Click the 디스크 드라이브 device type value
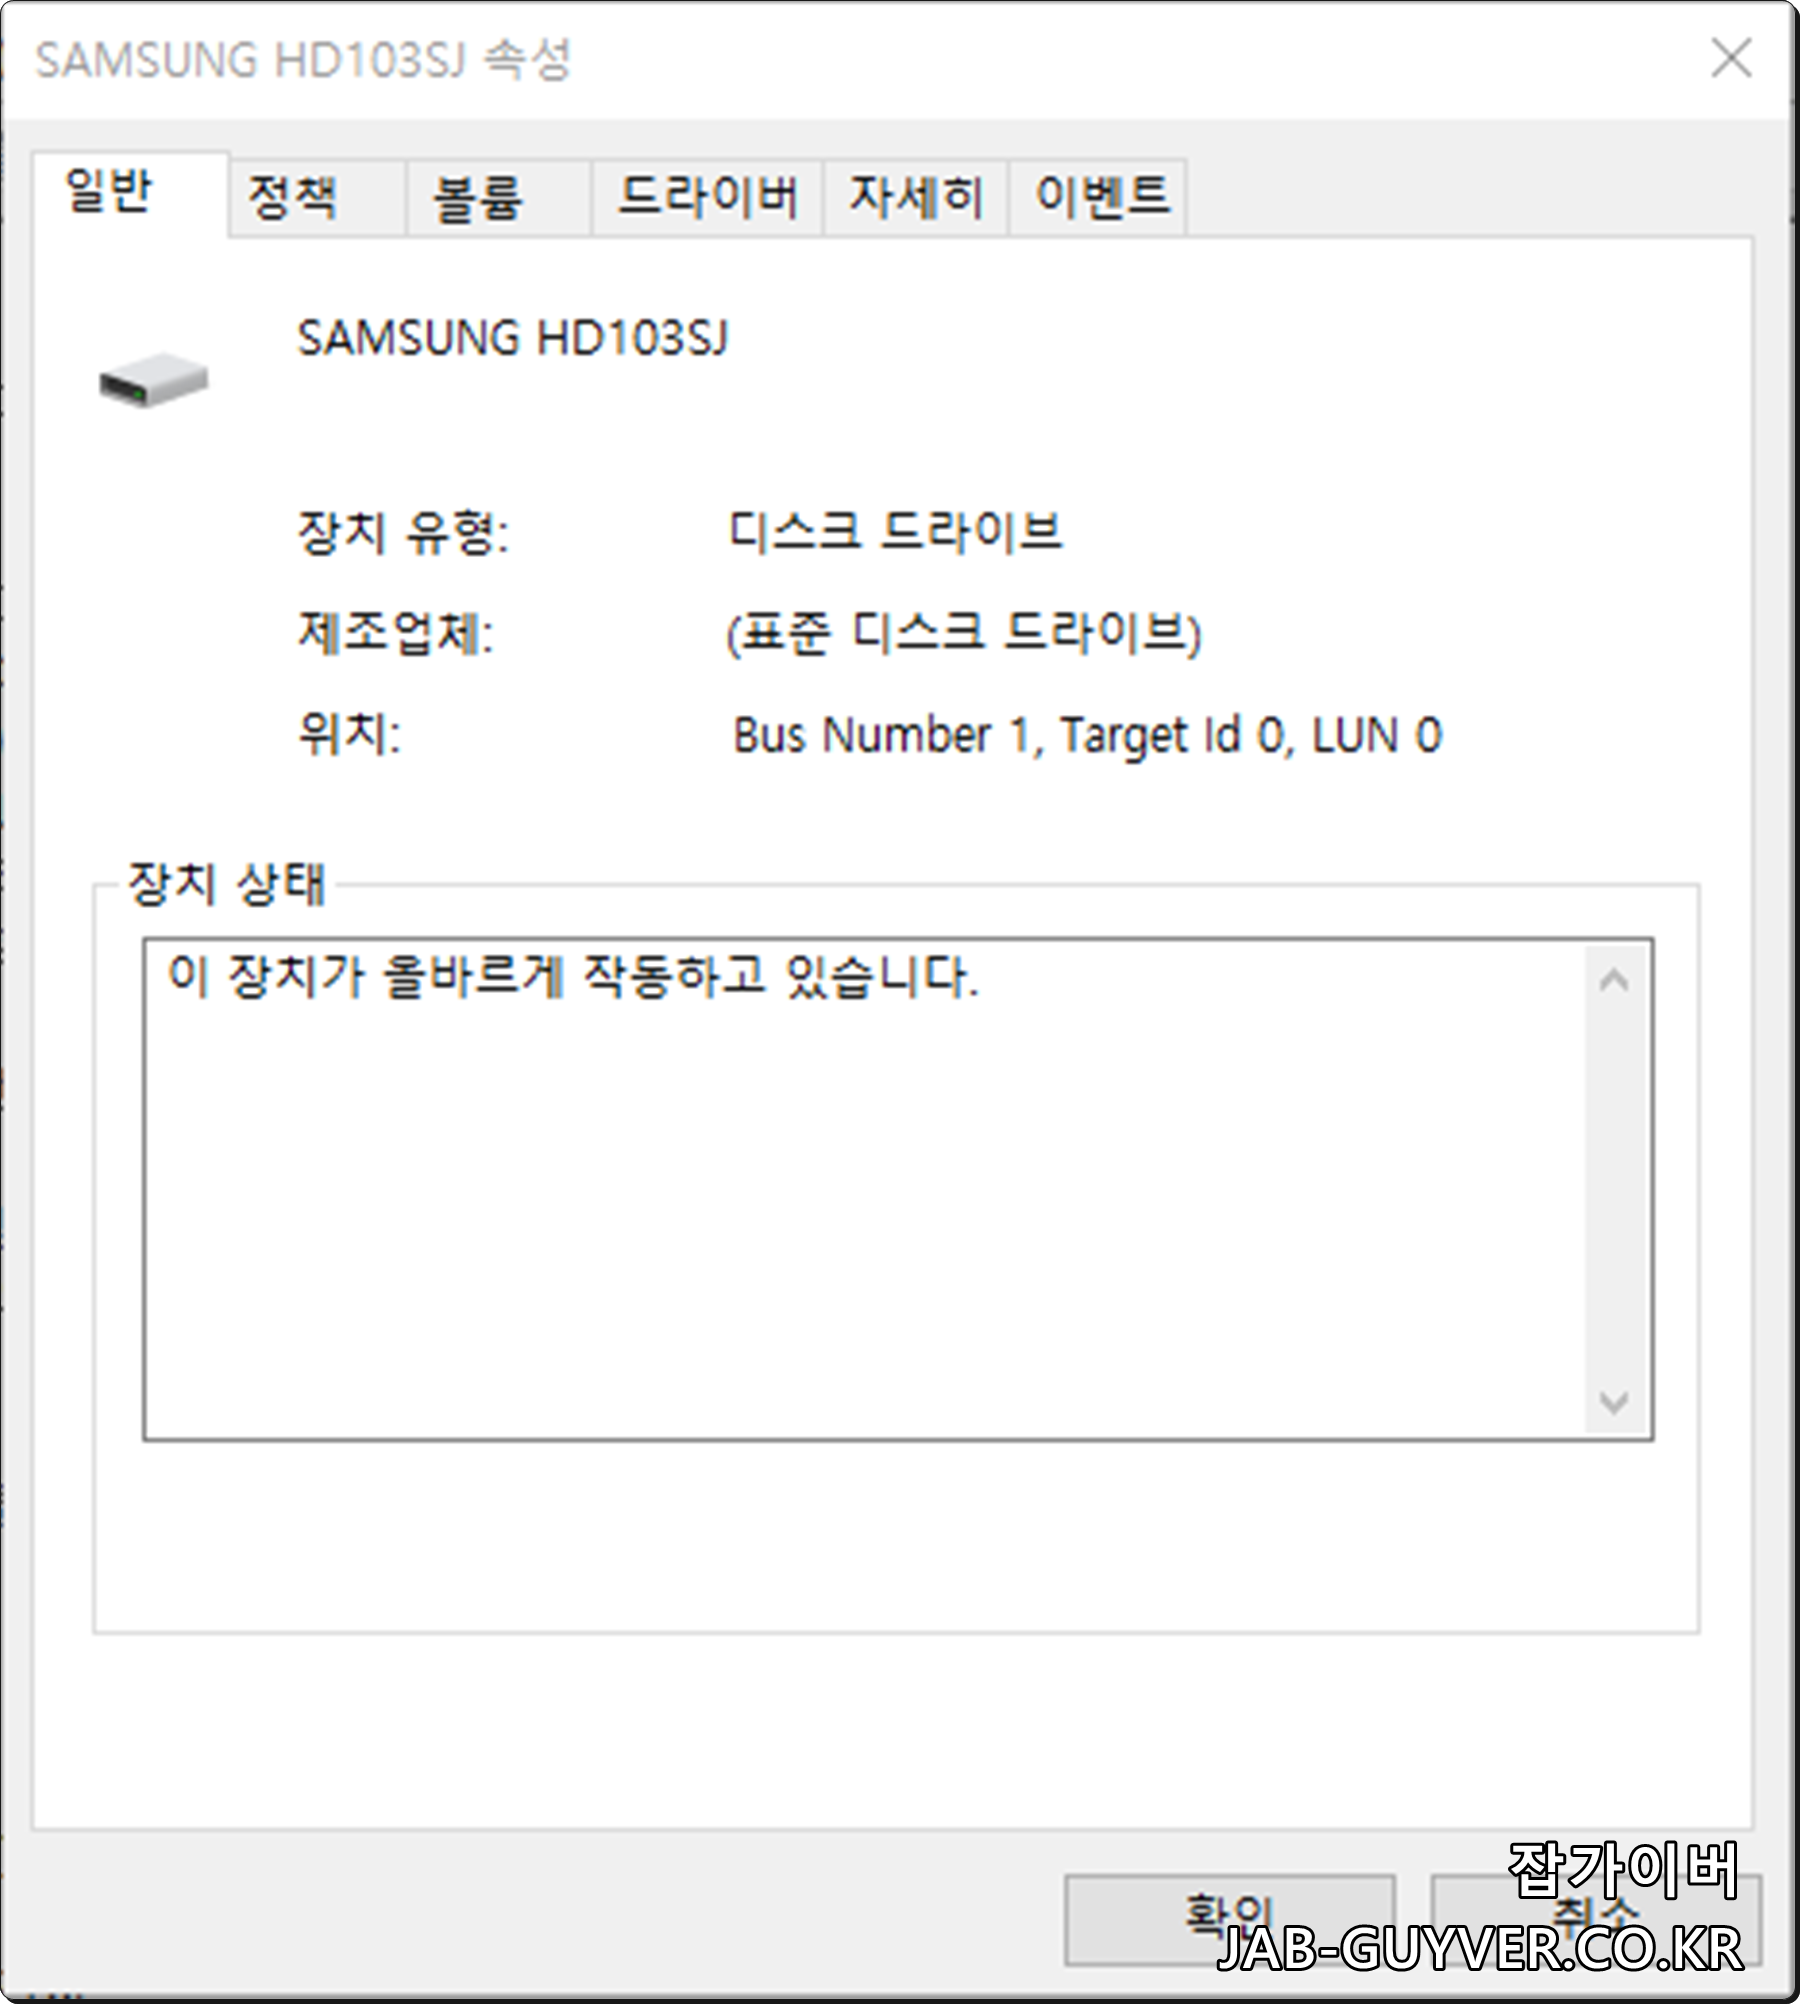This screenshot has height=2004, width=1800. pos(895,530)
